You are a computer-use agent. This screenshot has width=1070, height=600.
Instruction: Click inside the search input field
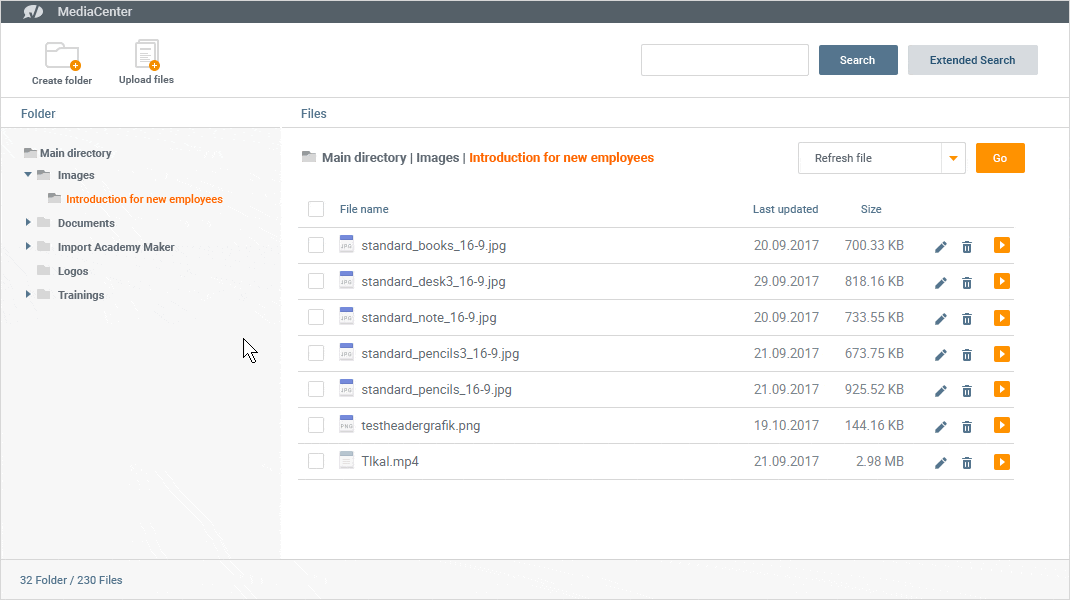click(724, 60)
